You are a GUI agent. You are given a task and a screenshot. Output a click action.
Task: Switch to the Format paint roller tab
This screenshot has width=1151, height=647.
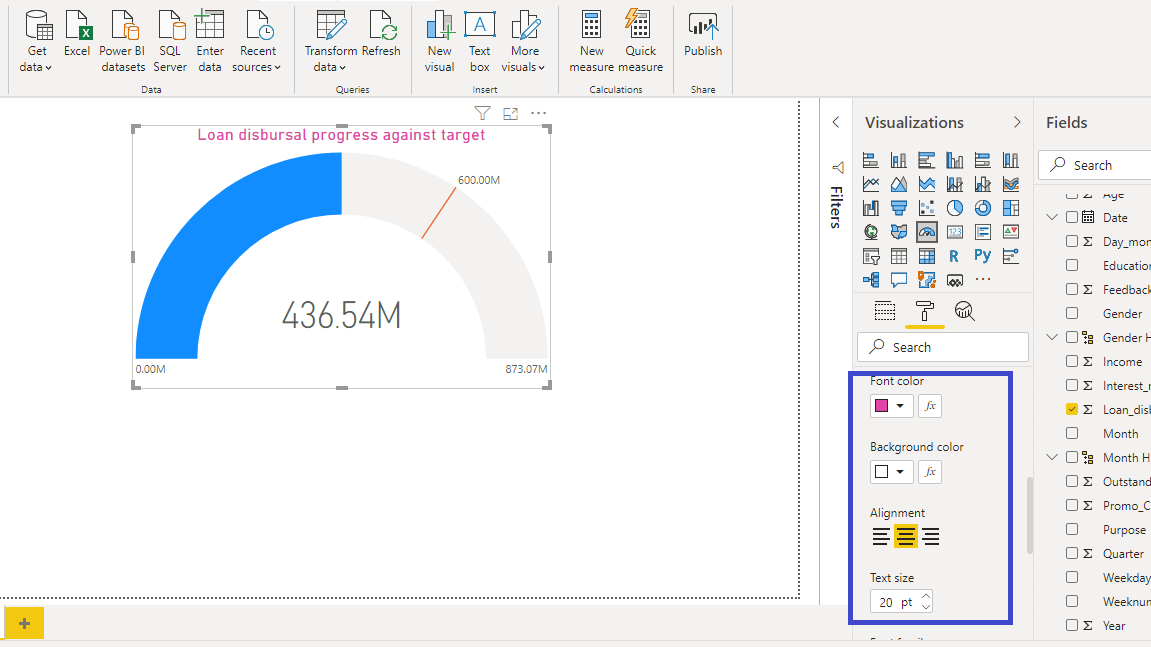point(925,311)
